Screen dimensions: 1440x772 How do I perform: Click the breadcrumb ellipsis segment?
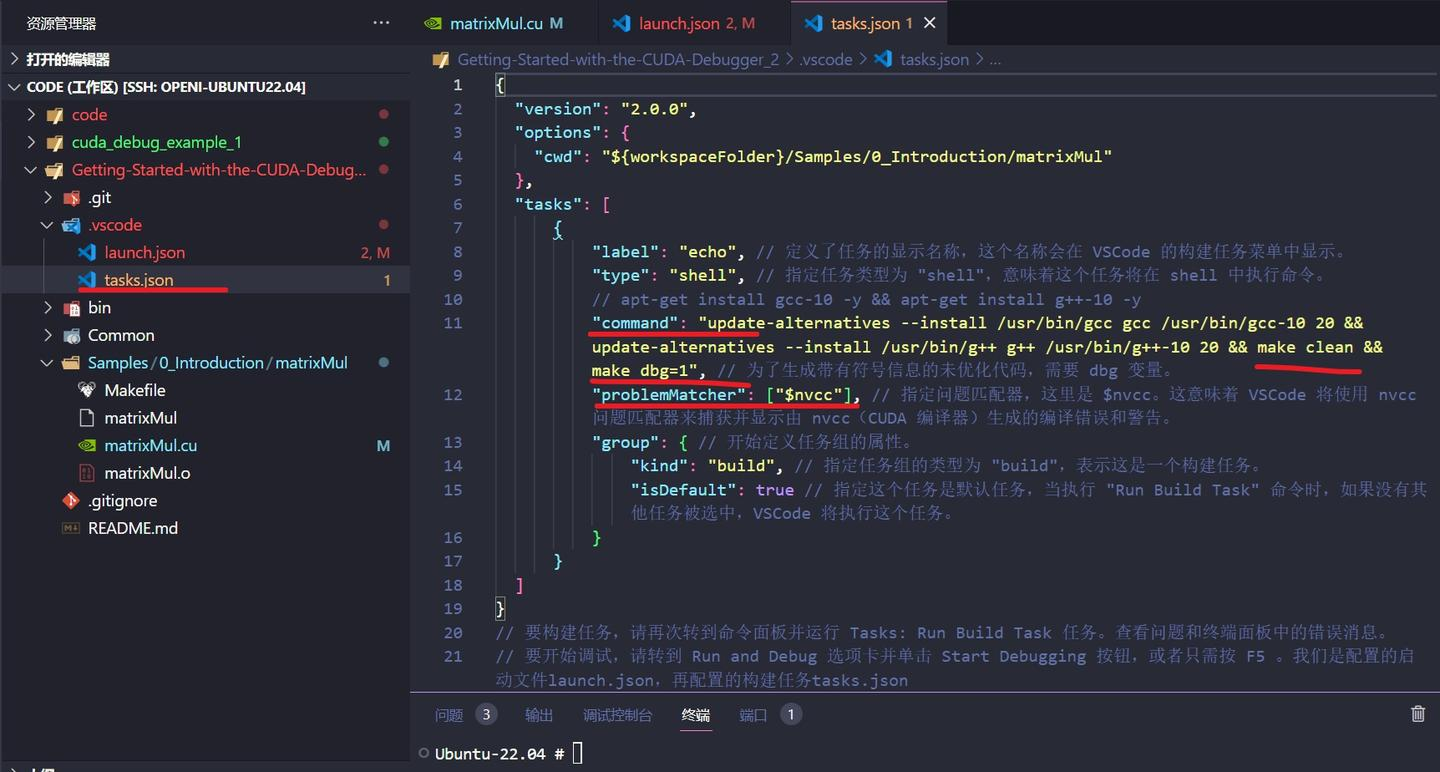(995, 60)
